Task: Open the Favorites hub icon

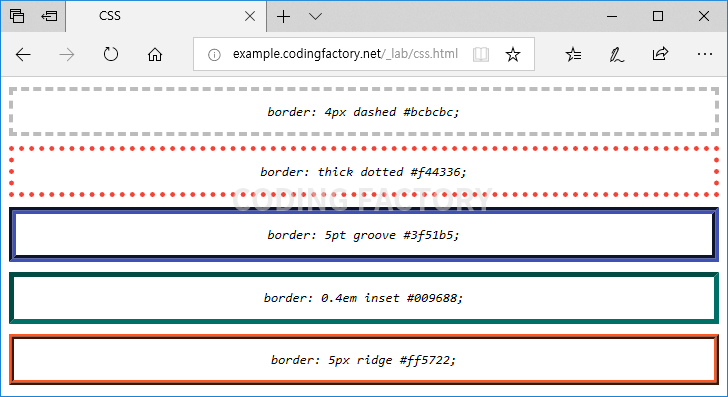Action: point(573,54)
